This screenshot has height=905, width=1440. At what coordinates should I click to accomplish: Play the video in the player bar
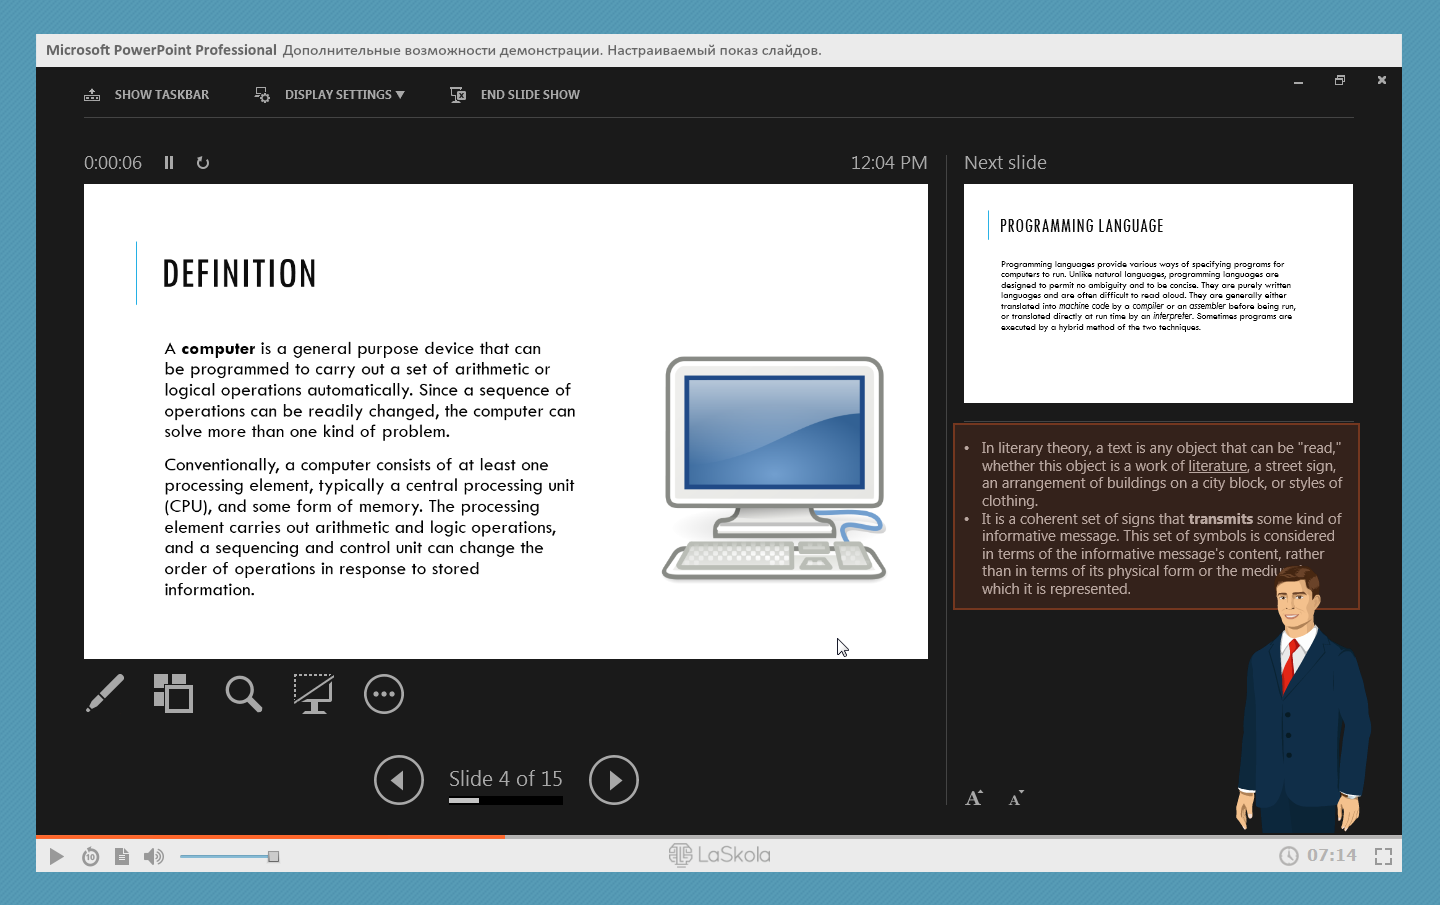pyautogui.click(x=57, y=856)
